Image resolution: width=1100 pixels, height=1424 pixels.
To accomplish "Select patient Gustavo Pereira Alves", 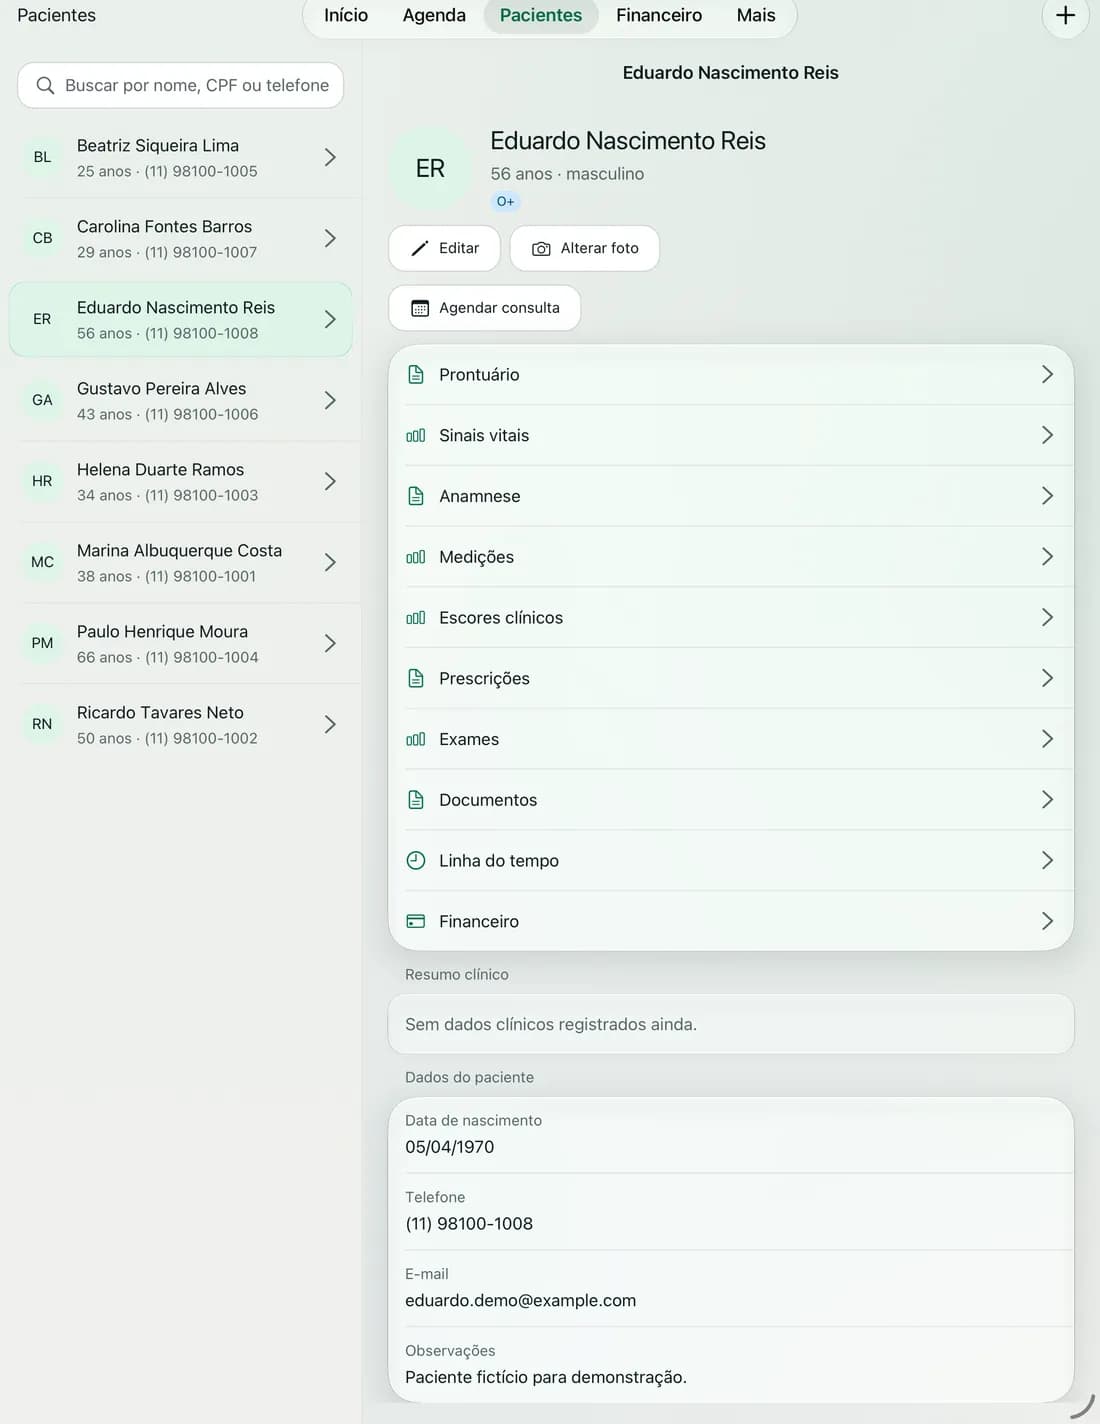I will point(181,400).
